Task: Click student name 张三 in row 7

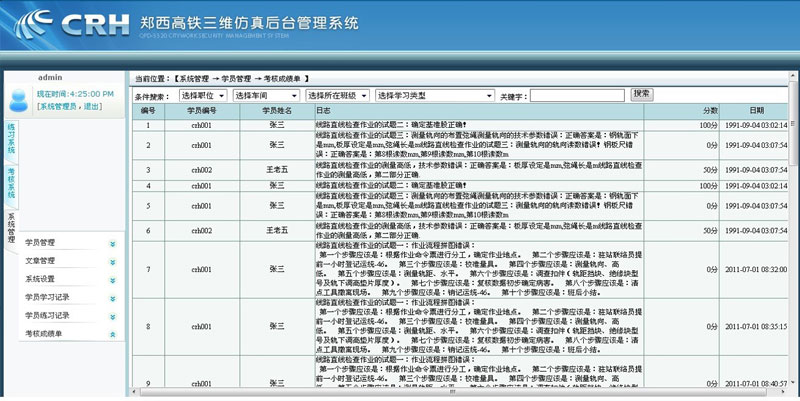Action: click(x=277, y=269)
